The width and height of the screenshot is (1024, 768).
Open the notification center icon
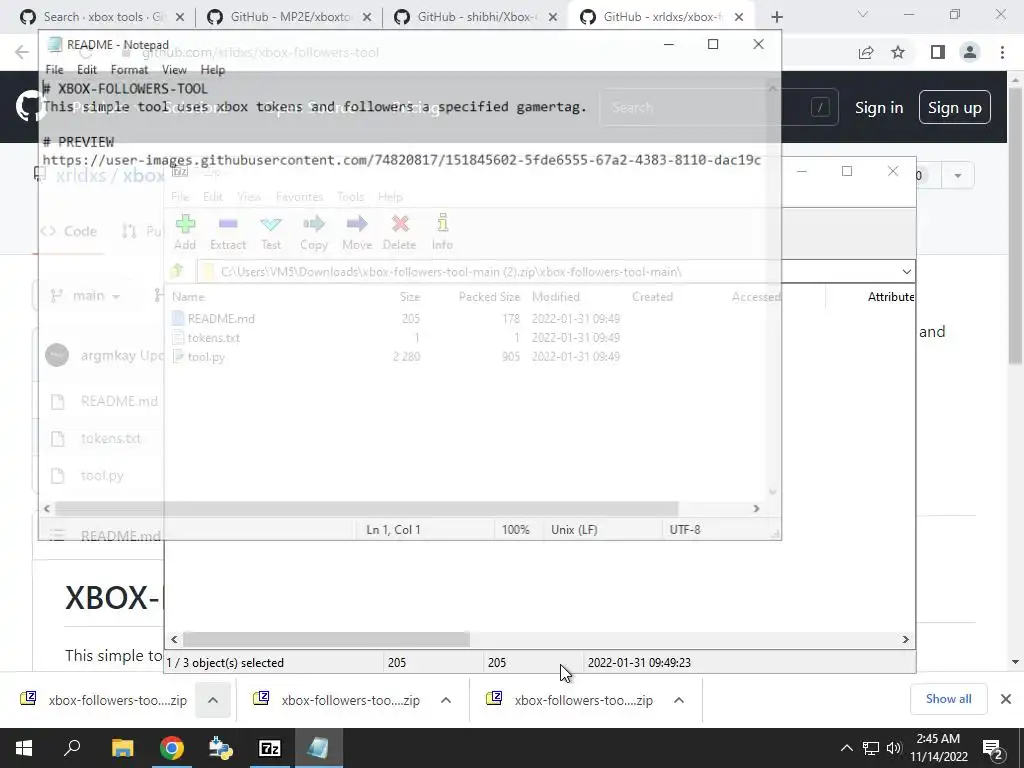tap(993, 750)
